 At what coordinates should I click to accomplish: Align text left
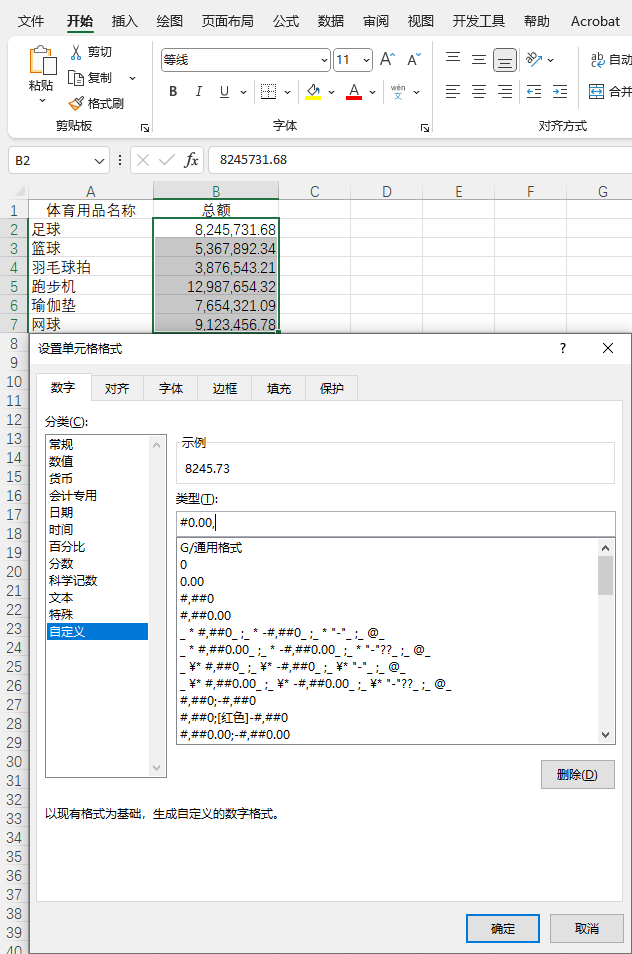click(453, 92)
